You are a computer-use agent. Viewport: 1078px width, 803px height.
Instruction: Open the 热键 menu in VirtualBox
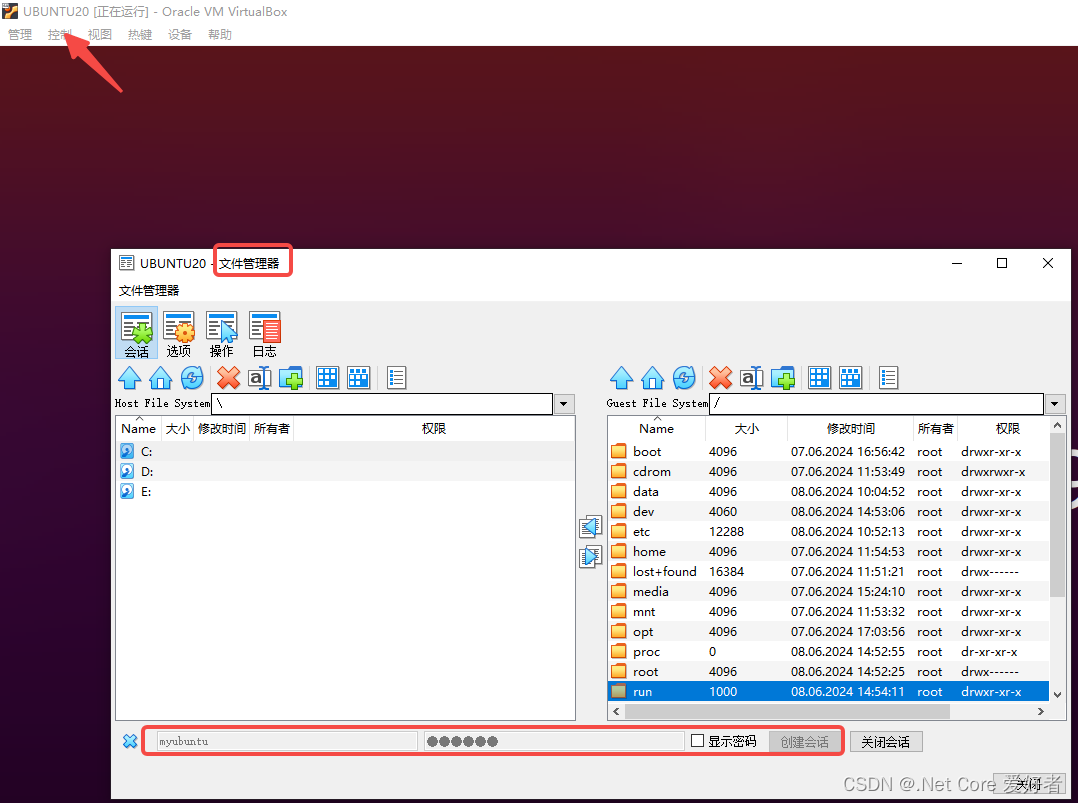pyautogui.click(x=140, y=34)
